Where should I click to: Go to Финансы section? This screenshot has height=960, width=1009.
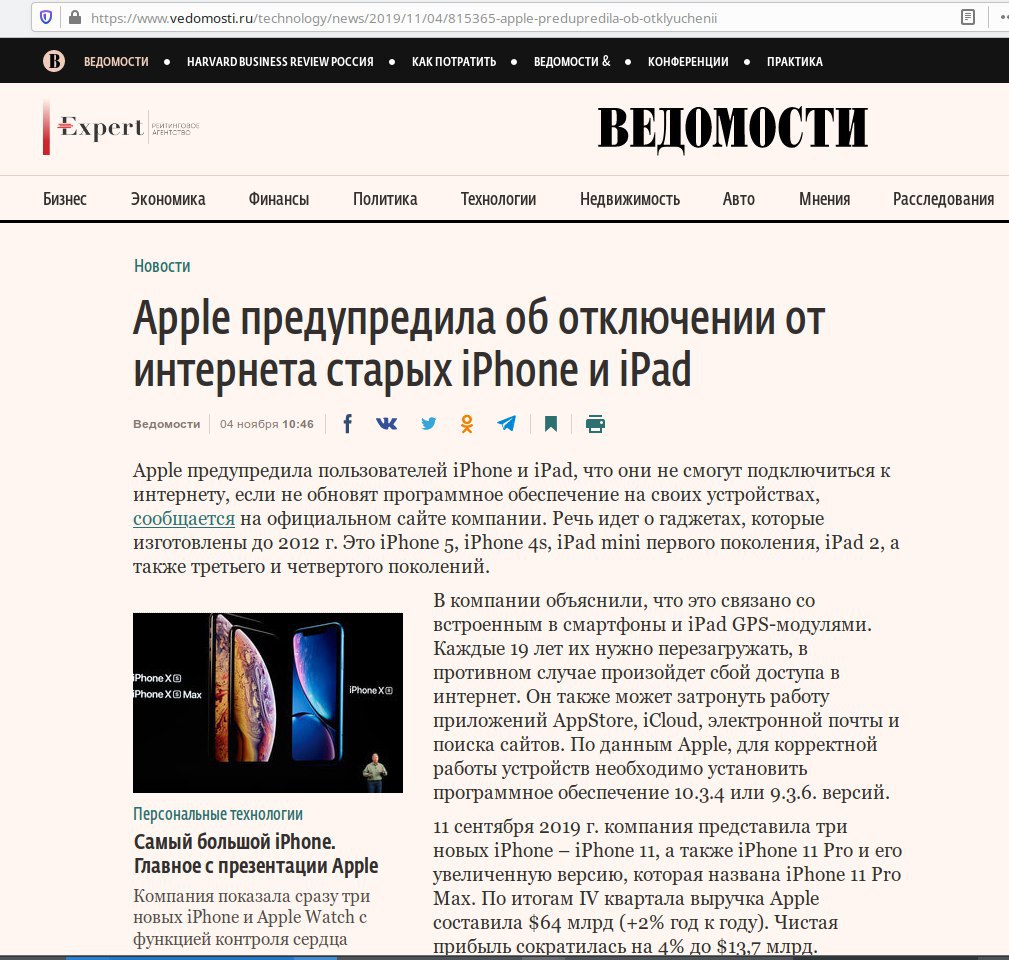(x=279, y=199)
